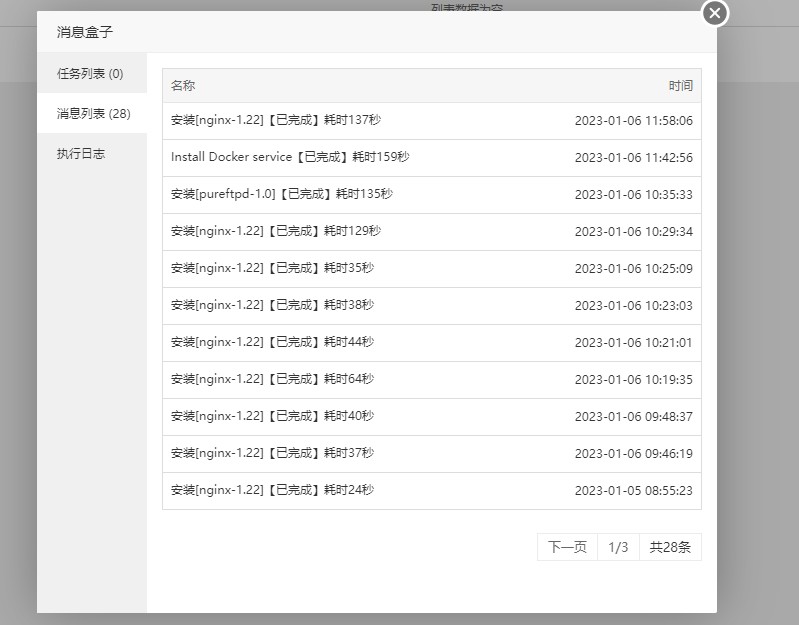The image size is (799, 625).
Task: Click timestamp 2023-01-06 10:29:34
Action: point(633,232)
